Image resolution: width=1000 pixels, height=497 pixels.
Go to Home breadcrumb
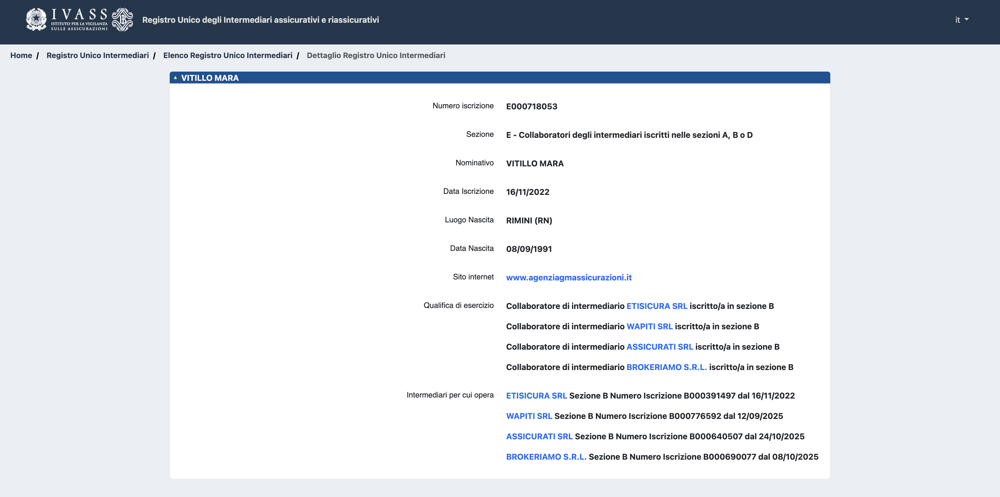click(x=21, y=56)
